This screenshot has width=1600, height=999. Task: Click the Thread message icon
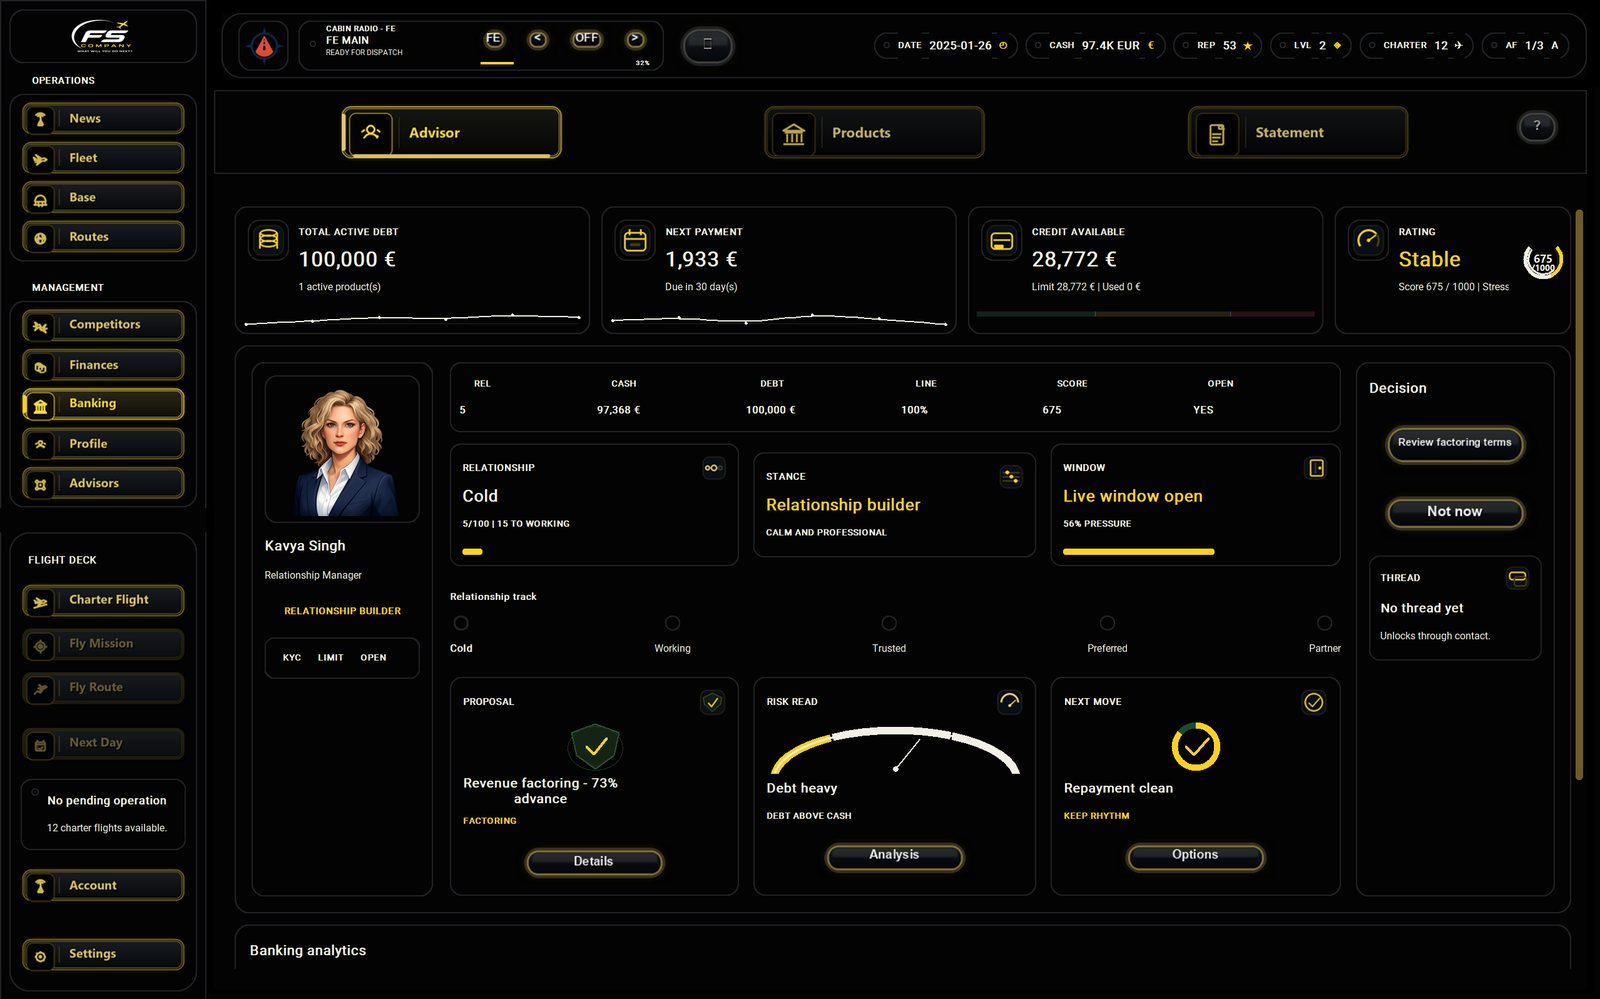(x=1517, y=578)
